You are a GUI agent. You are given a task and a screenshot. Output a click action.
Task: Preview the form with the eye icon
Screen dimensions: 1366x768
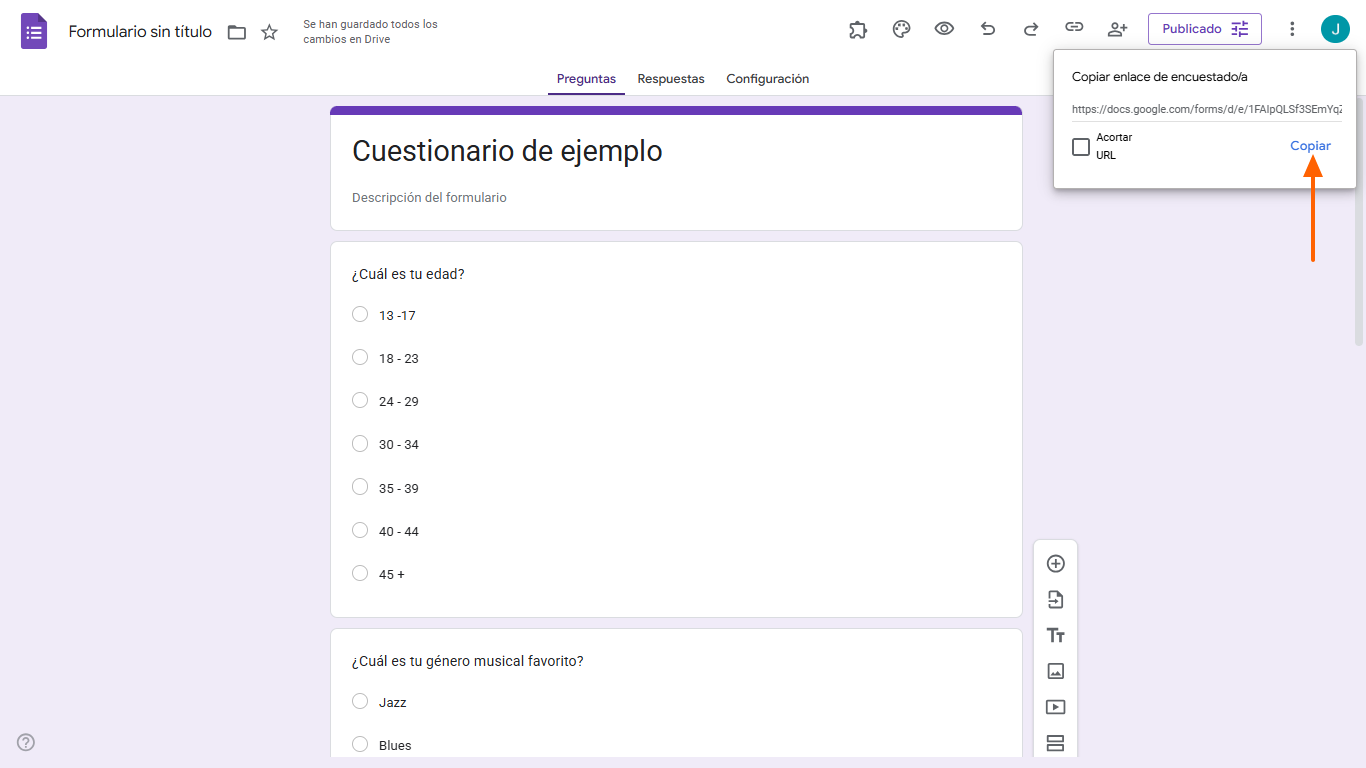tap(944, 29)
